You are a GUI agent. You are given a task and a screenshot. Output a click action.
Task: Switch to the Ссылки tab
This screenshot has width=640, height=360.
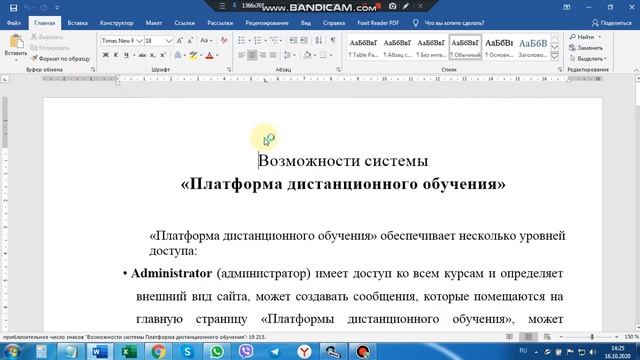[184, 23]
